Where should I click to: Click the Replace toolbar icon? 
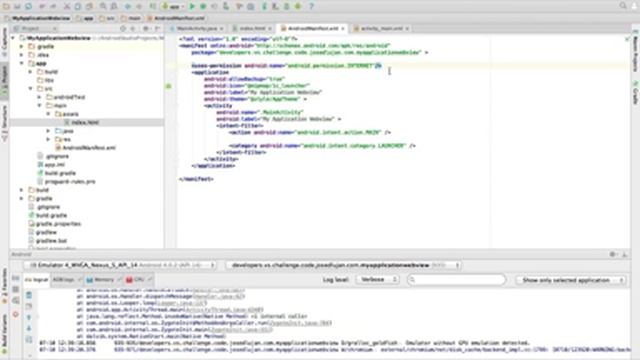[x=114, y=6]
